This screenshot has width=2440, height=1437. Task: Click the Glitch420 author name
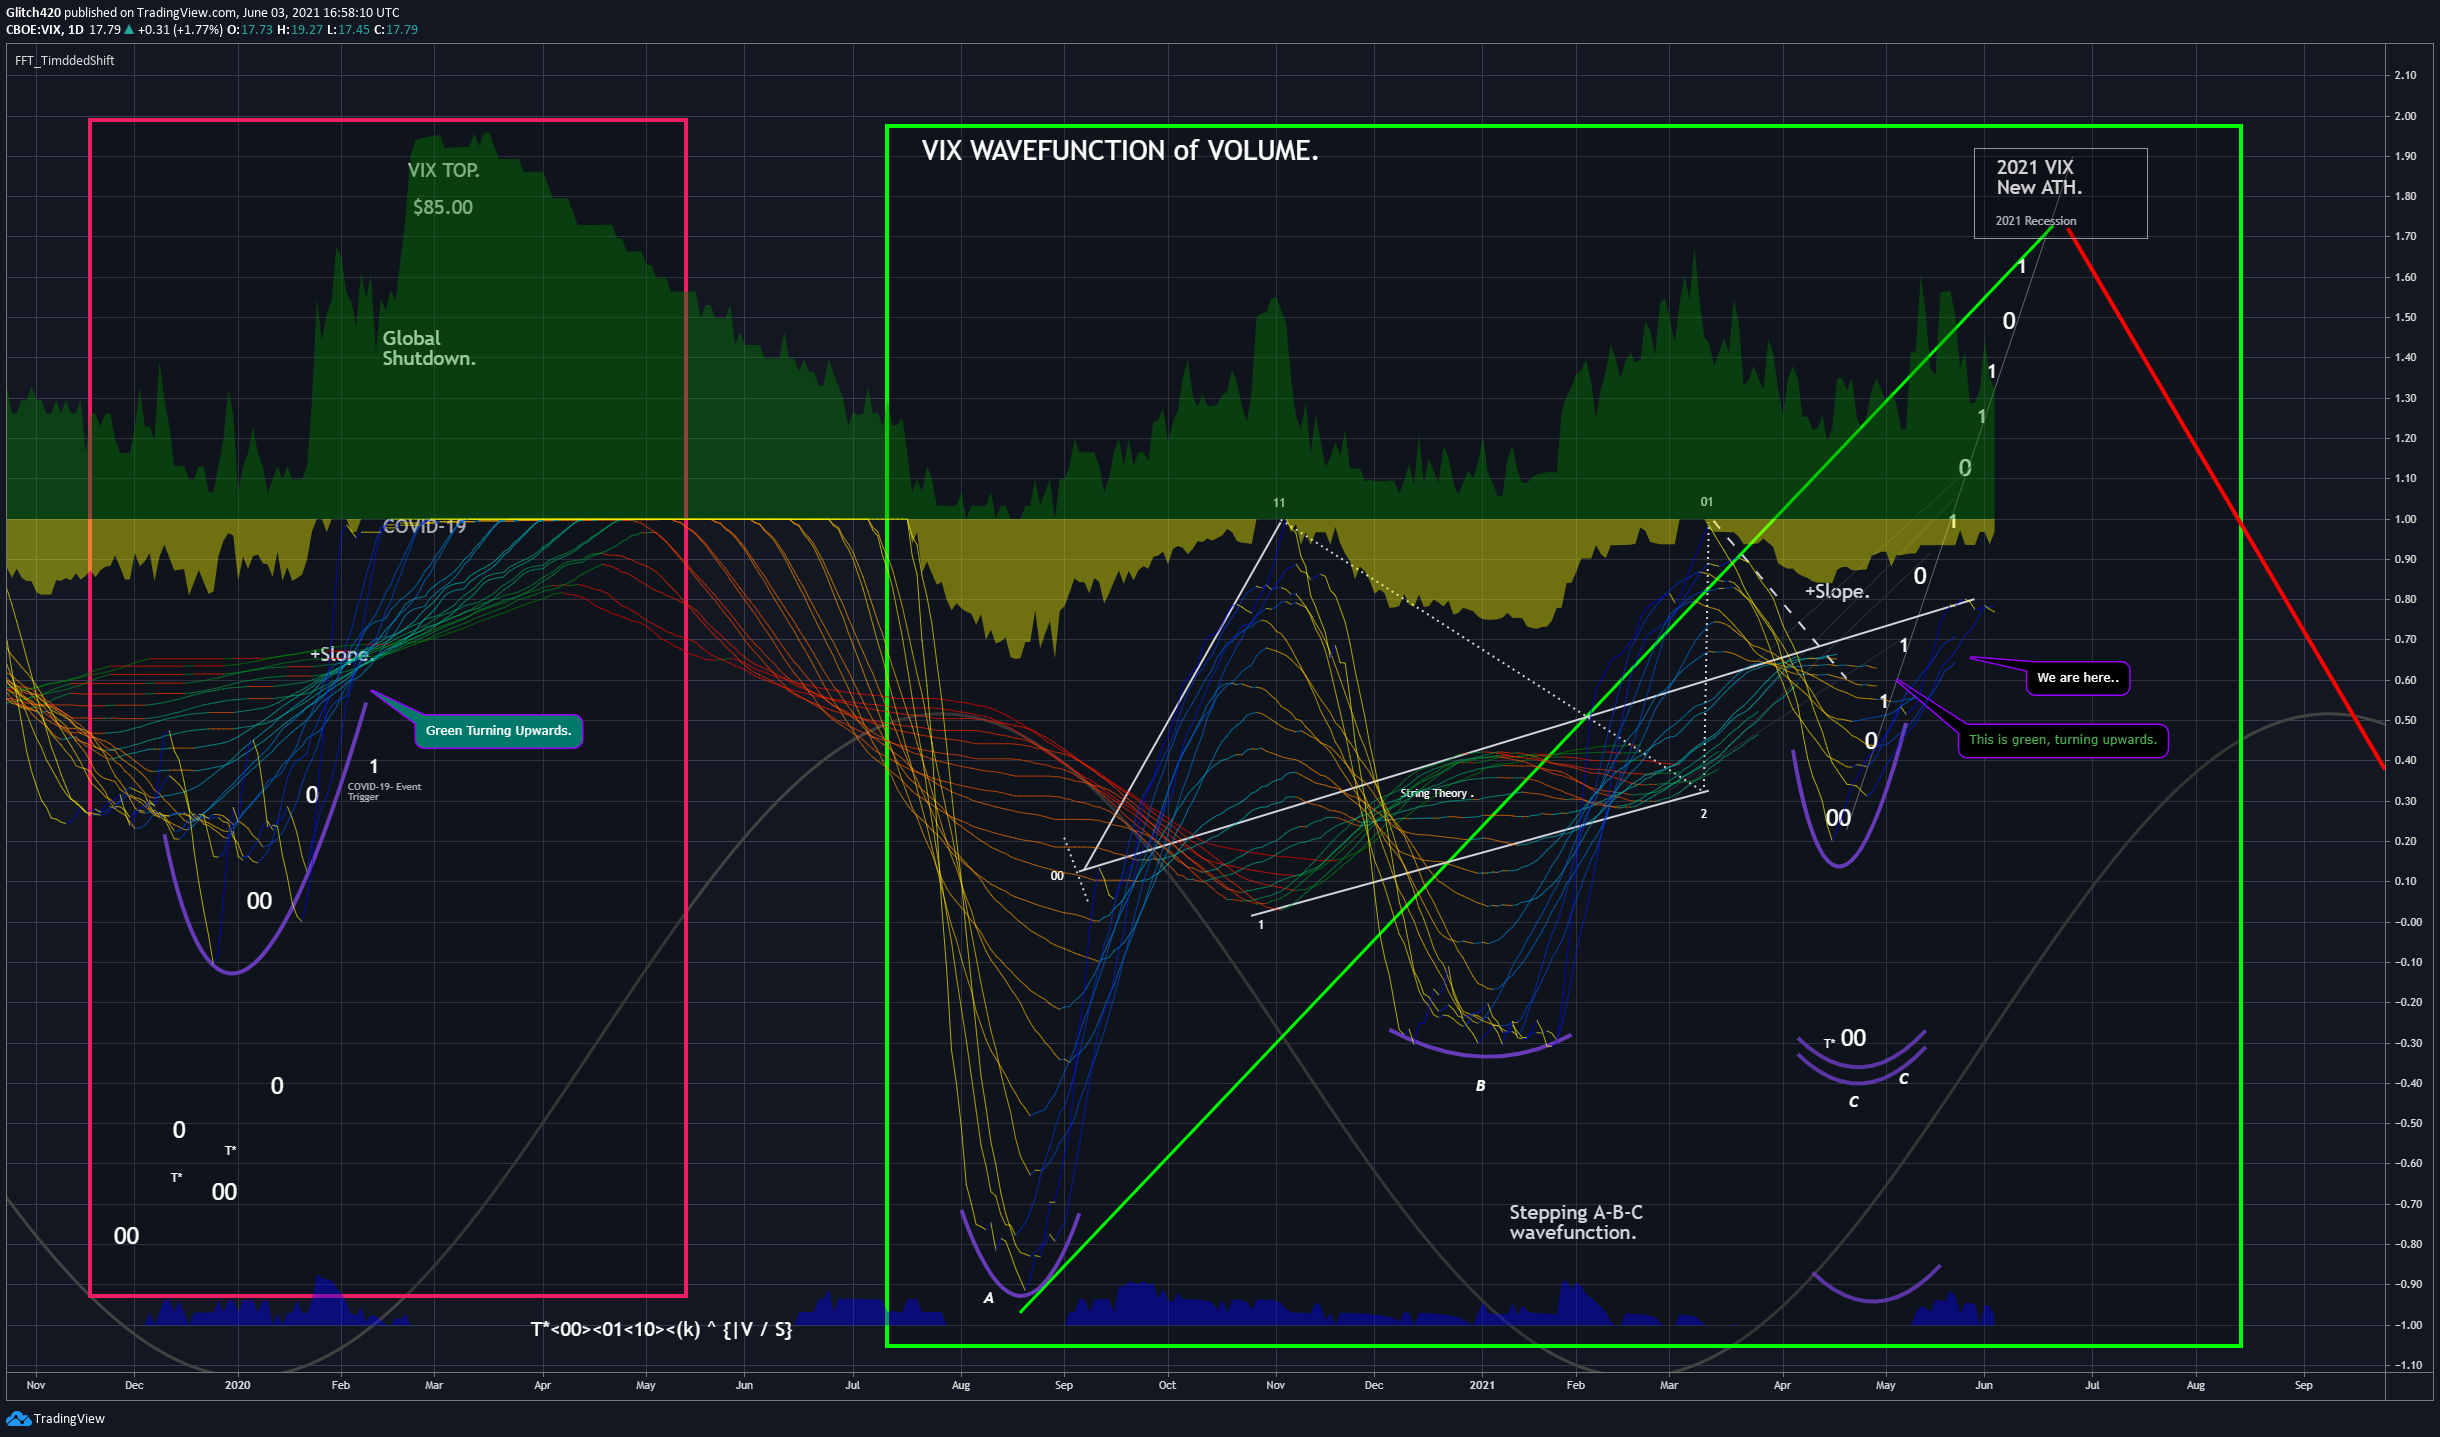33,12
